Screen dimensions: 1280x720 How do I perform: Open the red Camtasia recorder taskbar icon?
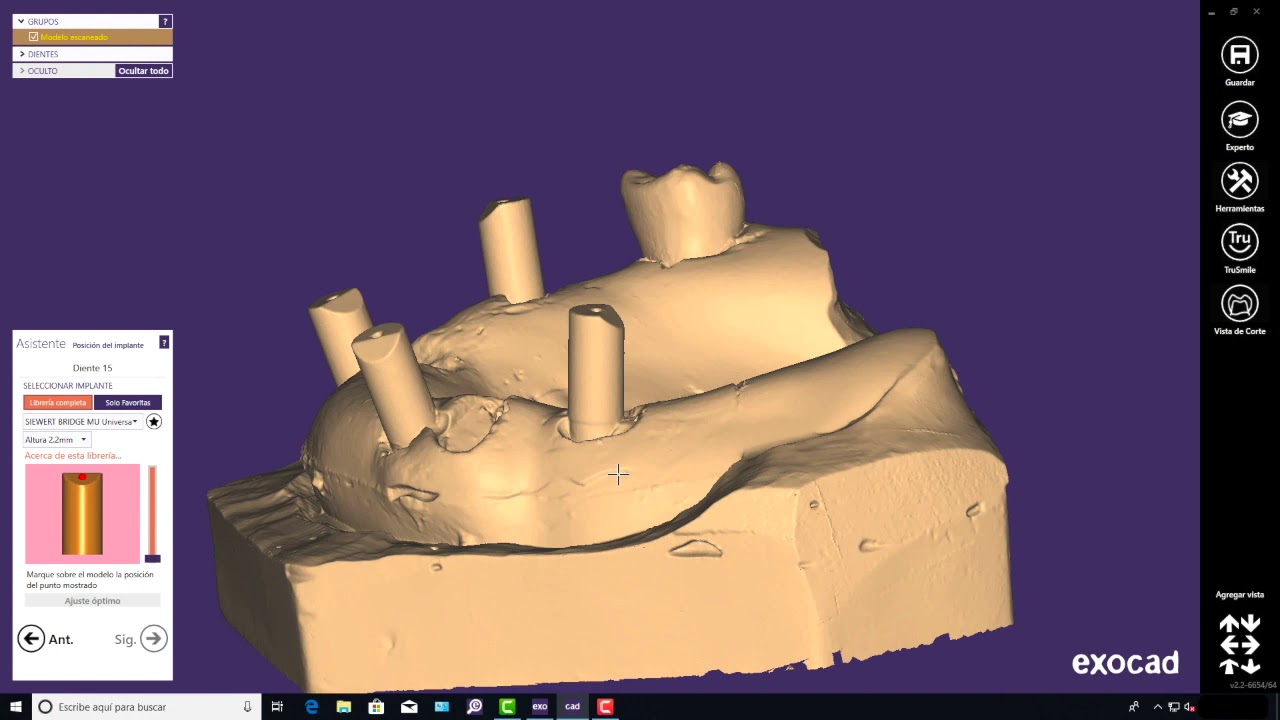point(605,707)
